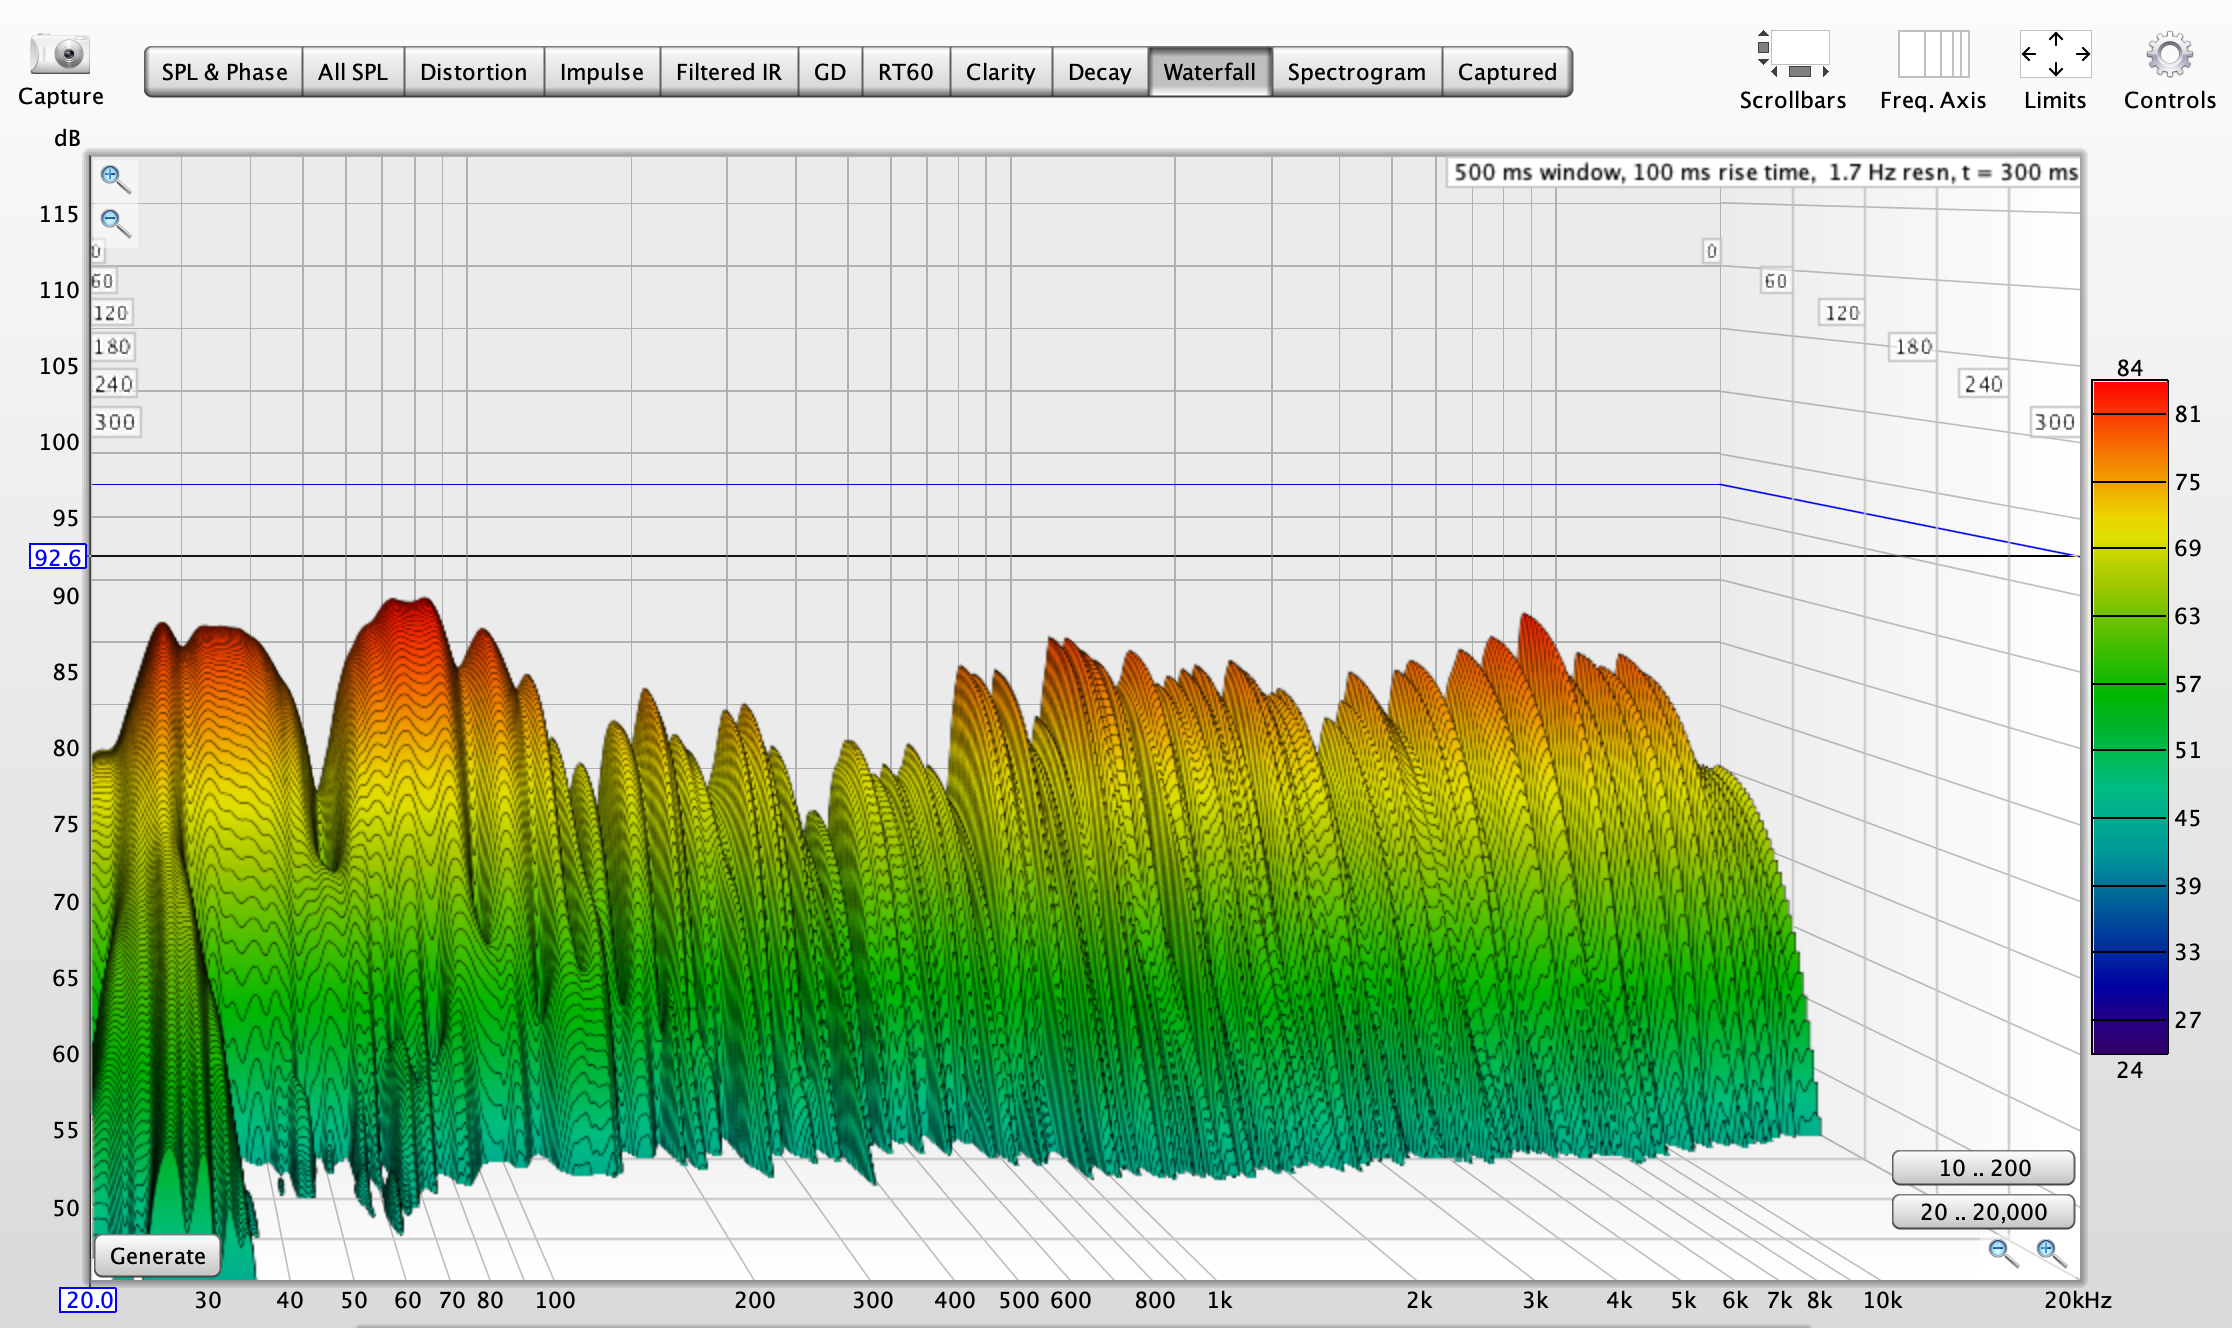Zoom in horizontally with bottom-right magnifier plus
Image resolution: width=2232 pixels, height=1328 pixels.
click(x=2050, y=1251)
